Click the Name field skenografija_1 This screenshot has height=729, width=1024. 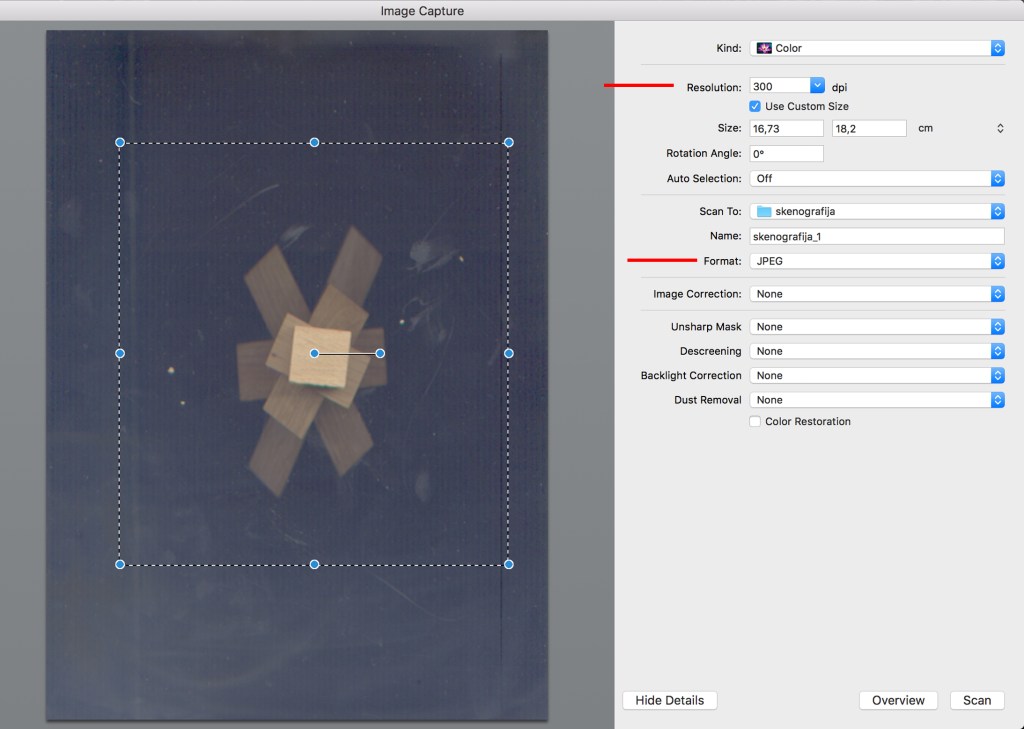tap(876, 236)
